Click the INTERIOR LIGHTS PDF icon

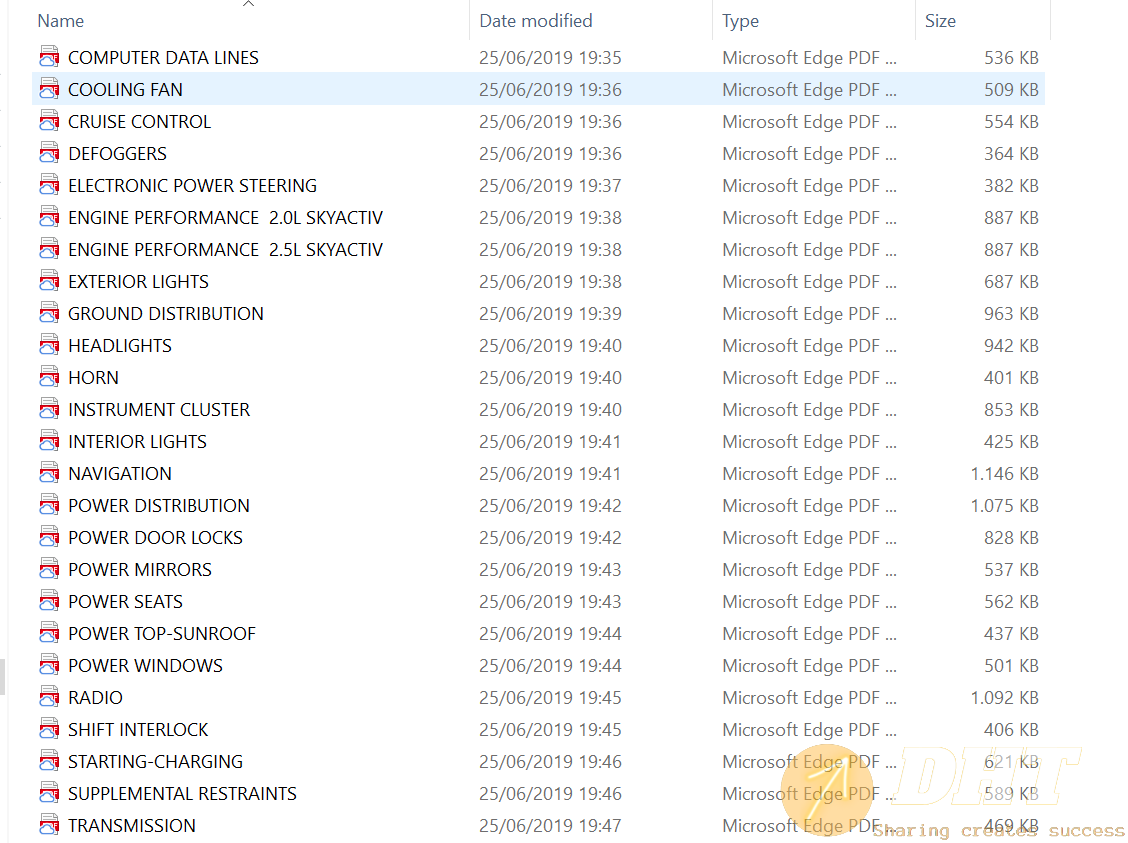coord(49,442)
